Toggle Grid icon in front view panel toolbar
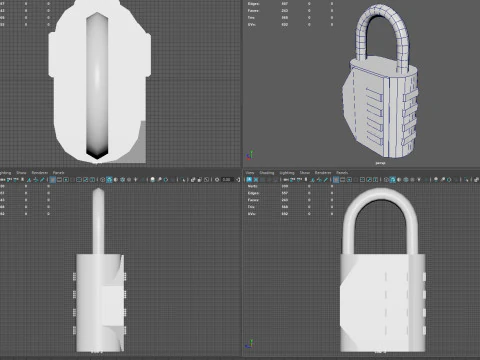The image size is (480, 360). (x=336, y=179)
